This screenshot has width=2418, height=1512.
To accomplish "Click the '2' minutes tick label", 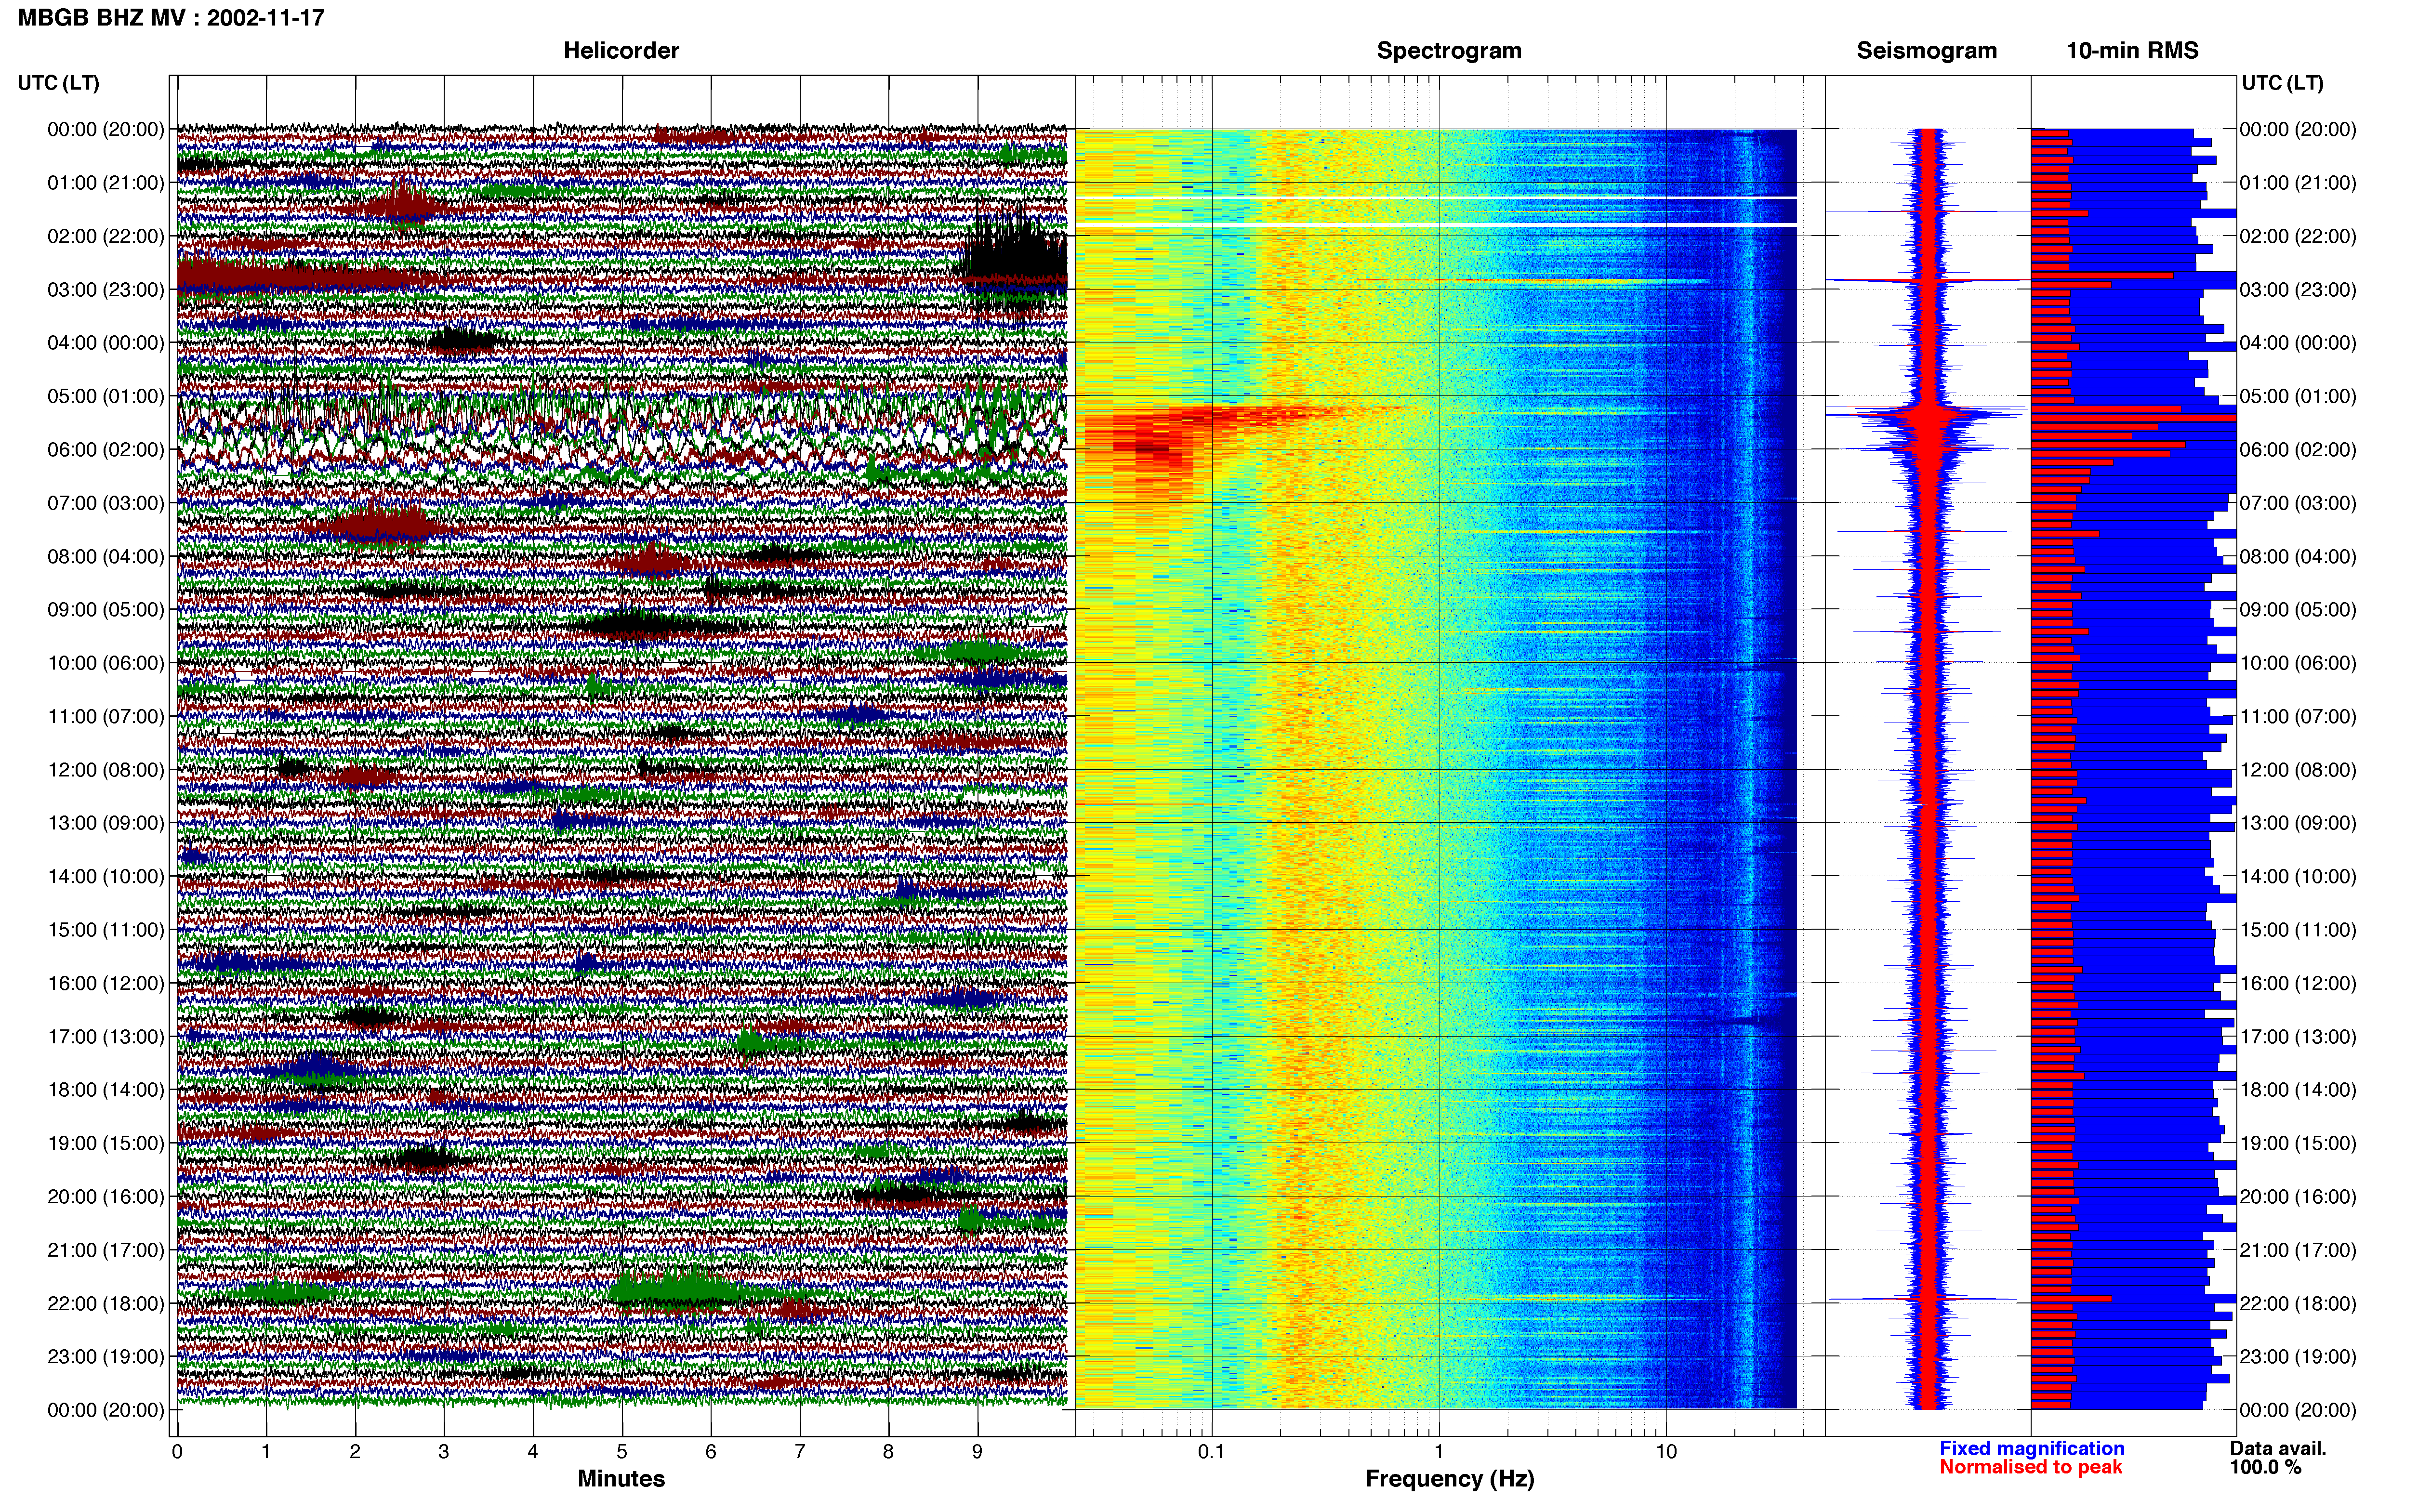I will click(x=355, y=1451).
